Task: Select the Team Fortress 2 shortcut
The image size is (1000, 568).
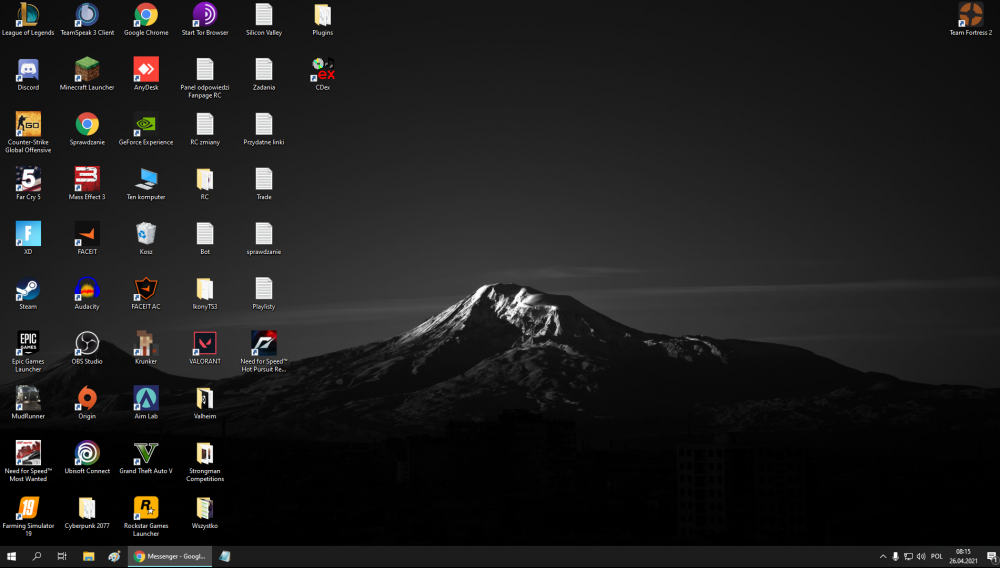Action: (x=970, y=15)
